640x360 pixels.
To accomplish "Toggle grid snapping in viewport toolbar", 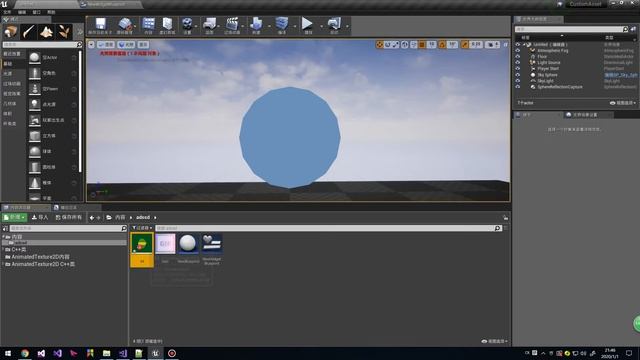I will [x=422, y=44].
